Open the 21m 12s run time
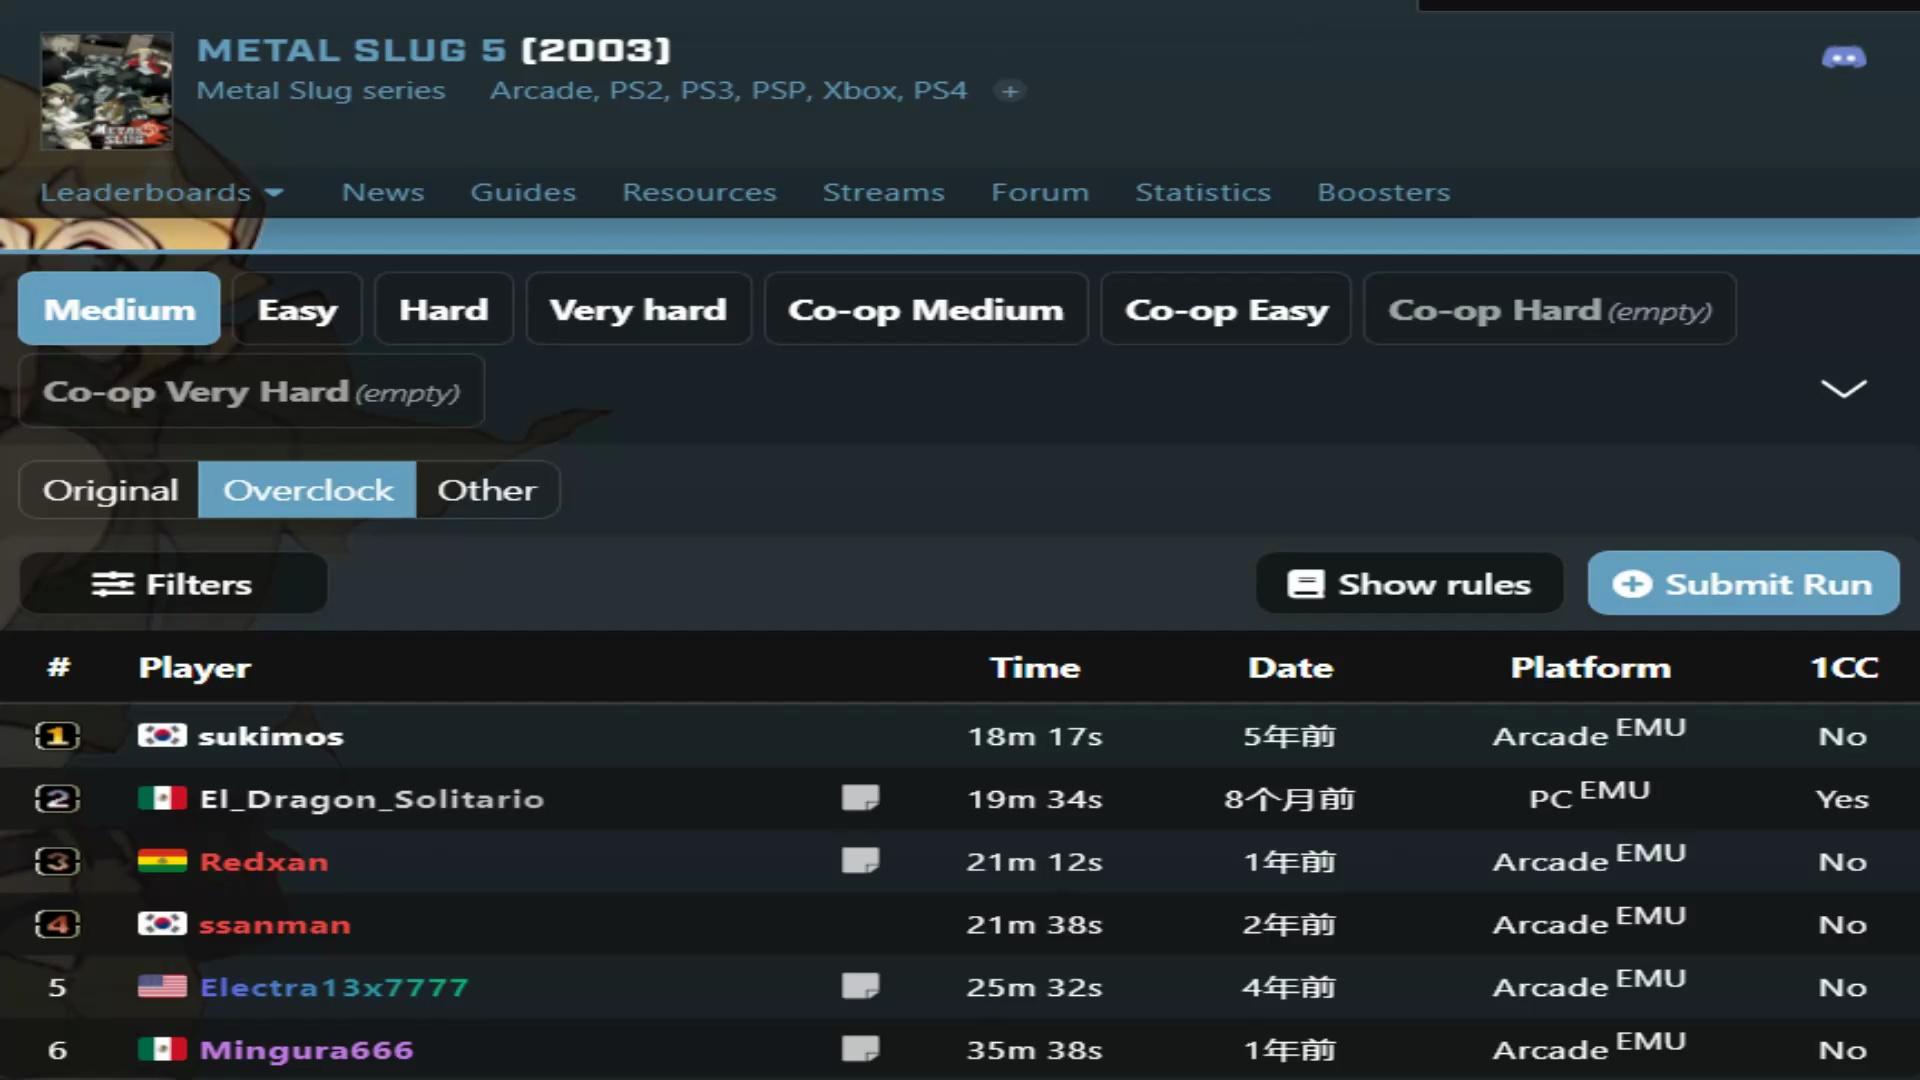This screenshot has height=1080, width=1920. (x=1034, y=862)
